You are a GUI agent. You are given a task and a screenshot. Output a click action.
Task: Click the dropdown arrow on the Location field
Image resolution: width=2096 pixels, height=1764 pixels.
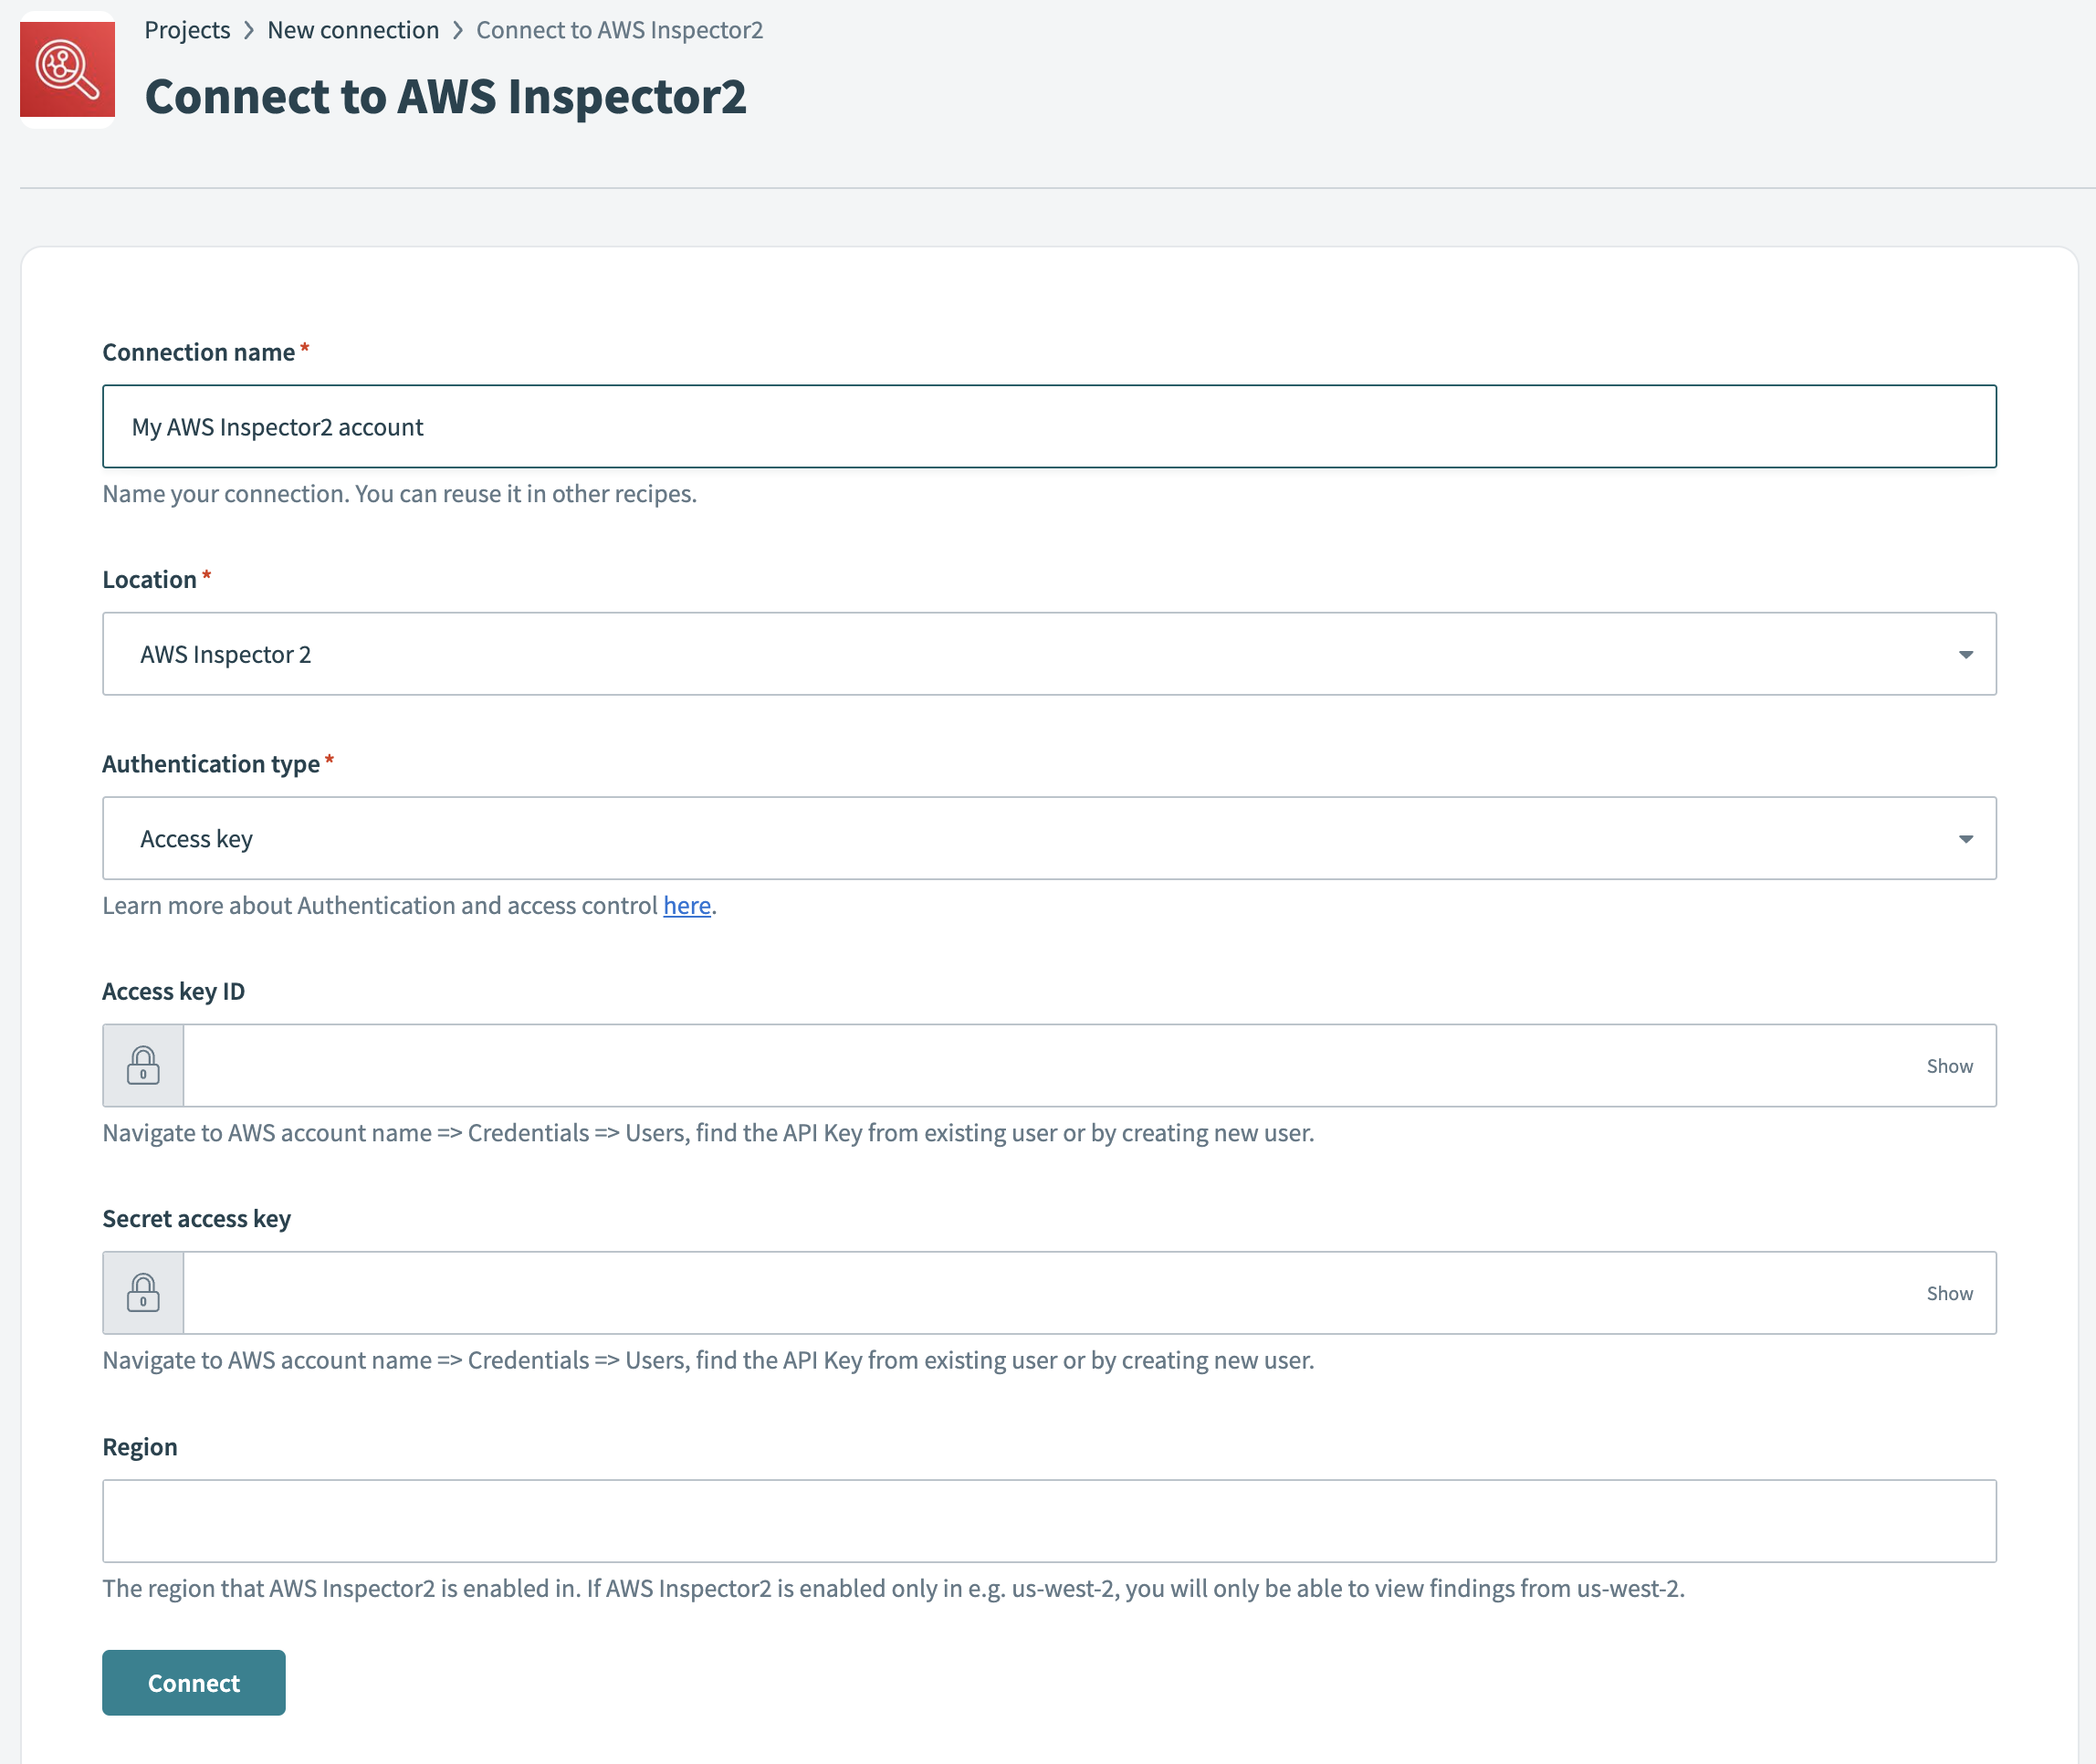[x=1966, y=653]
